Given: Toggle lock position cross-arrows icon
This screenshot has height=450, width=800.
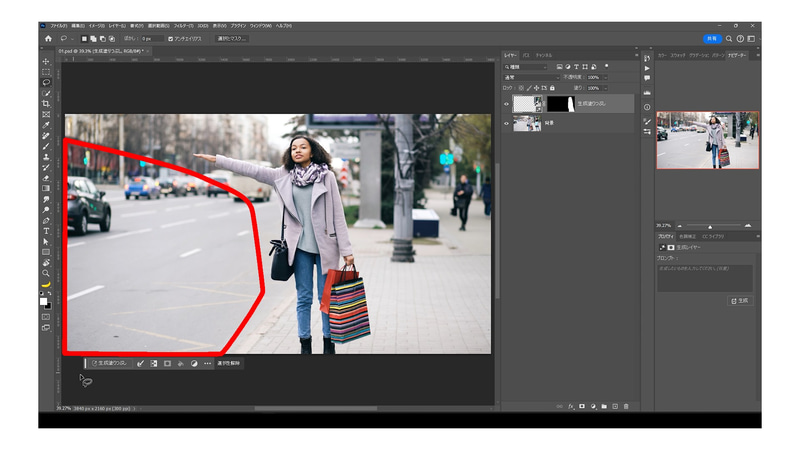Looking at the screenshot, I should 536,88.
